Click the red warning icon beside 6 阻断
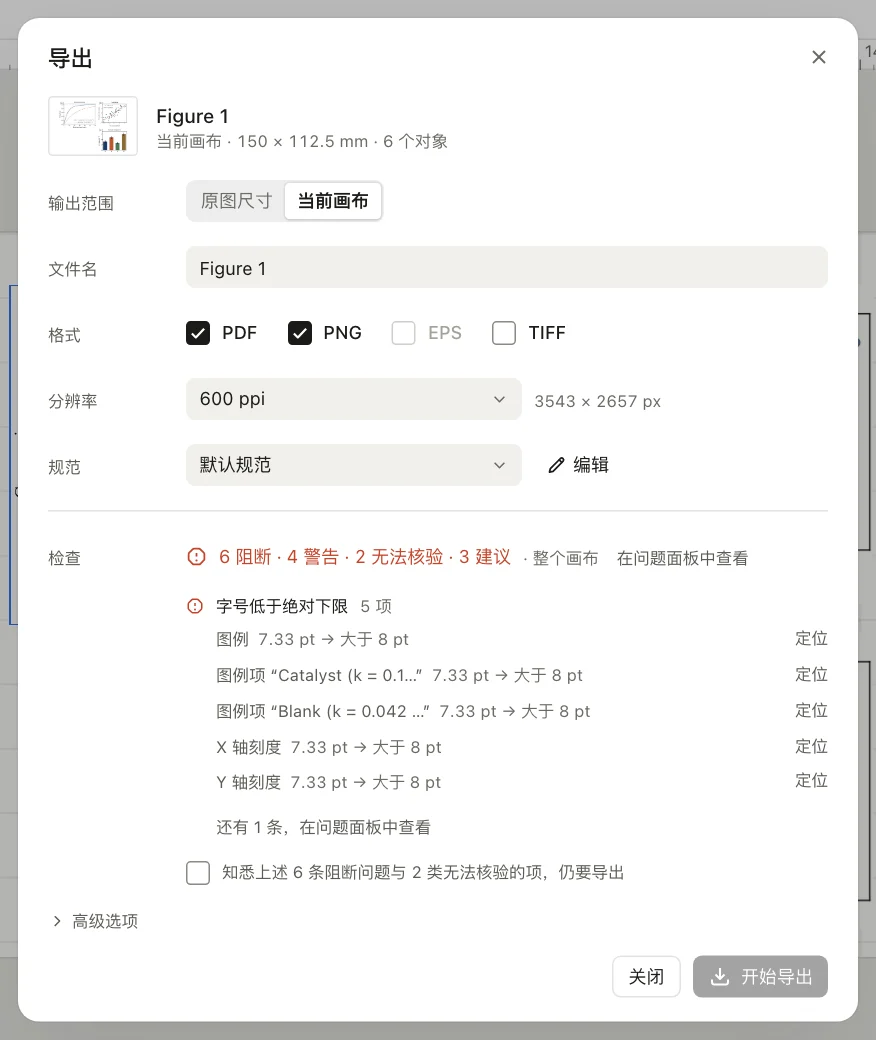The image size is (876, 1040). click(196, 556)
